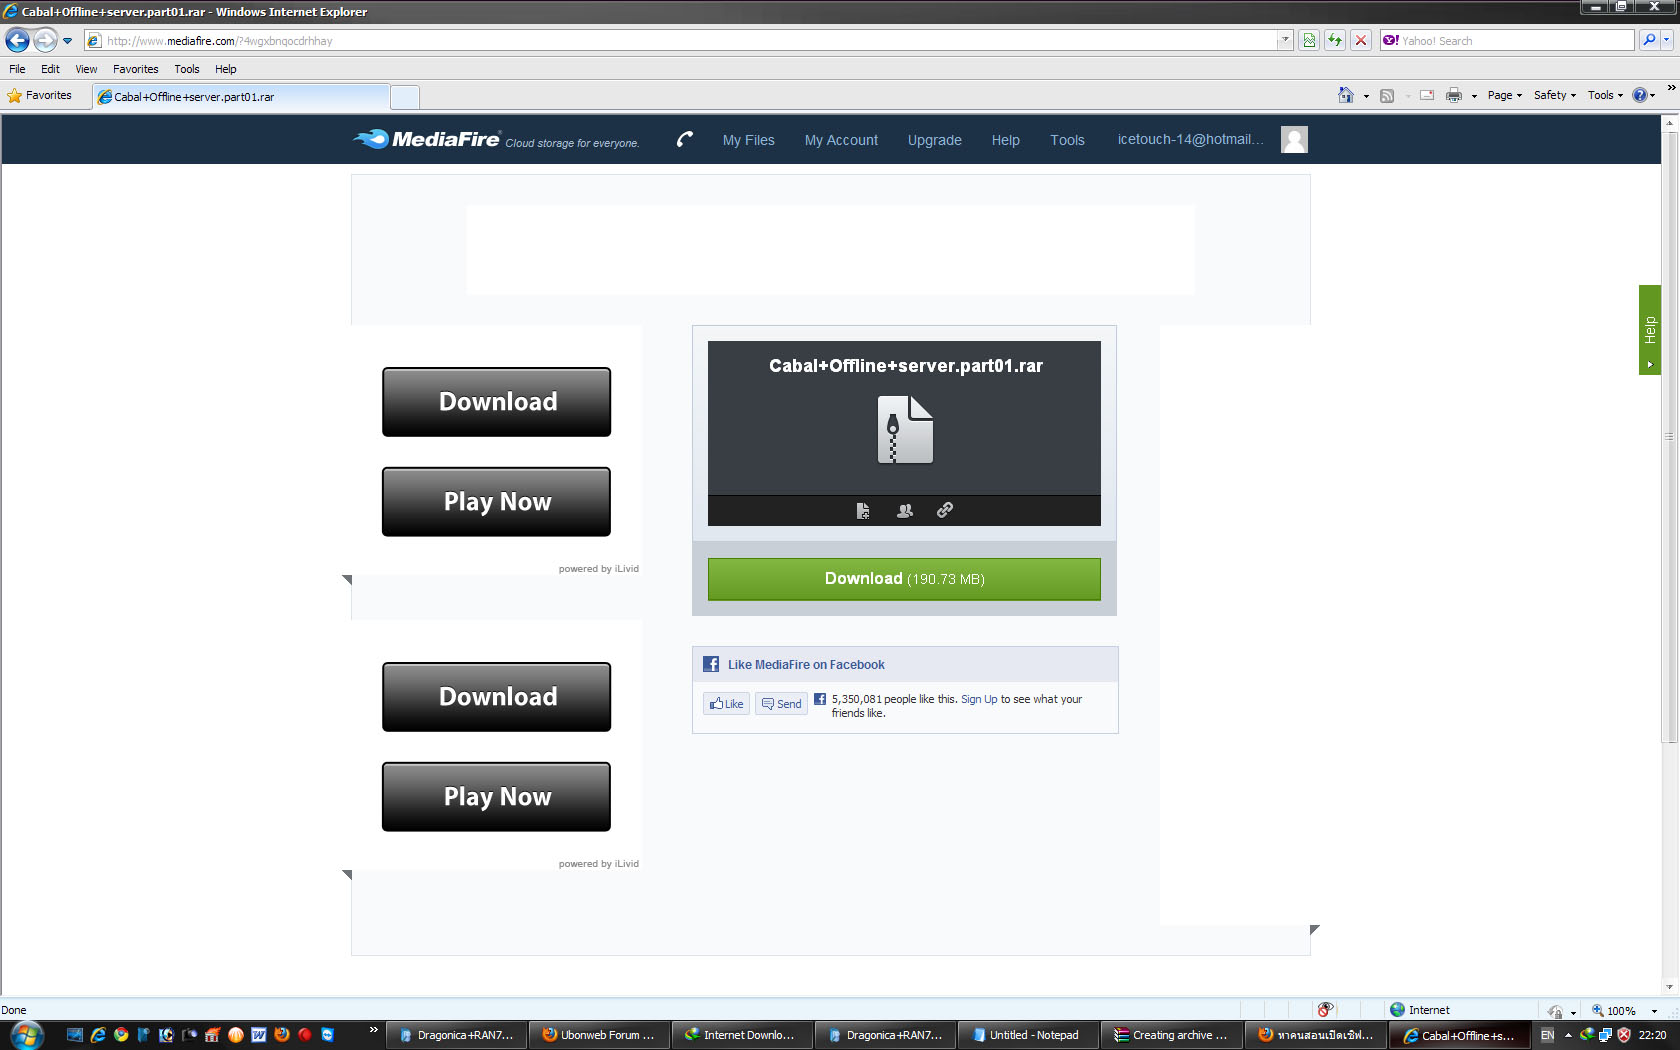
Task: Launch Firefox from the quick launch icons
Action: (282, 1035)
